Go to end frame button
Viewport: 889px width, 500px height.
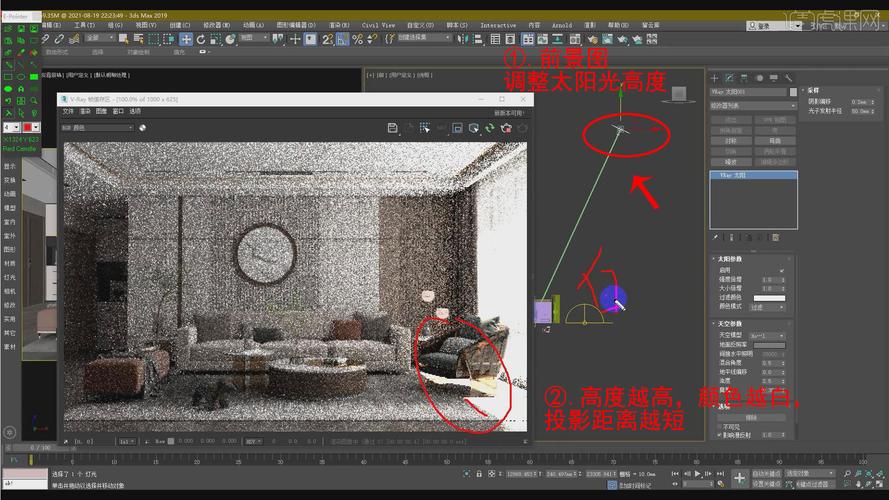(720, 473)
